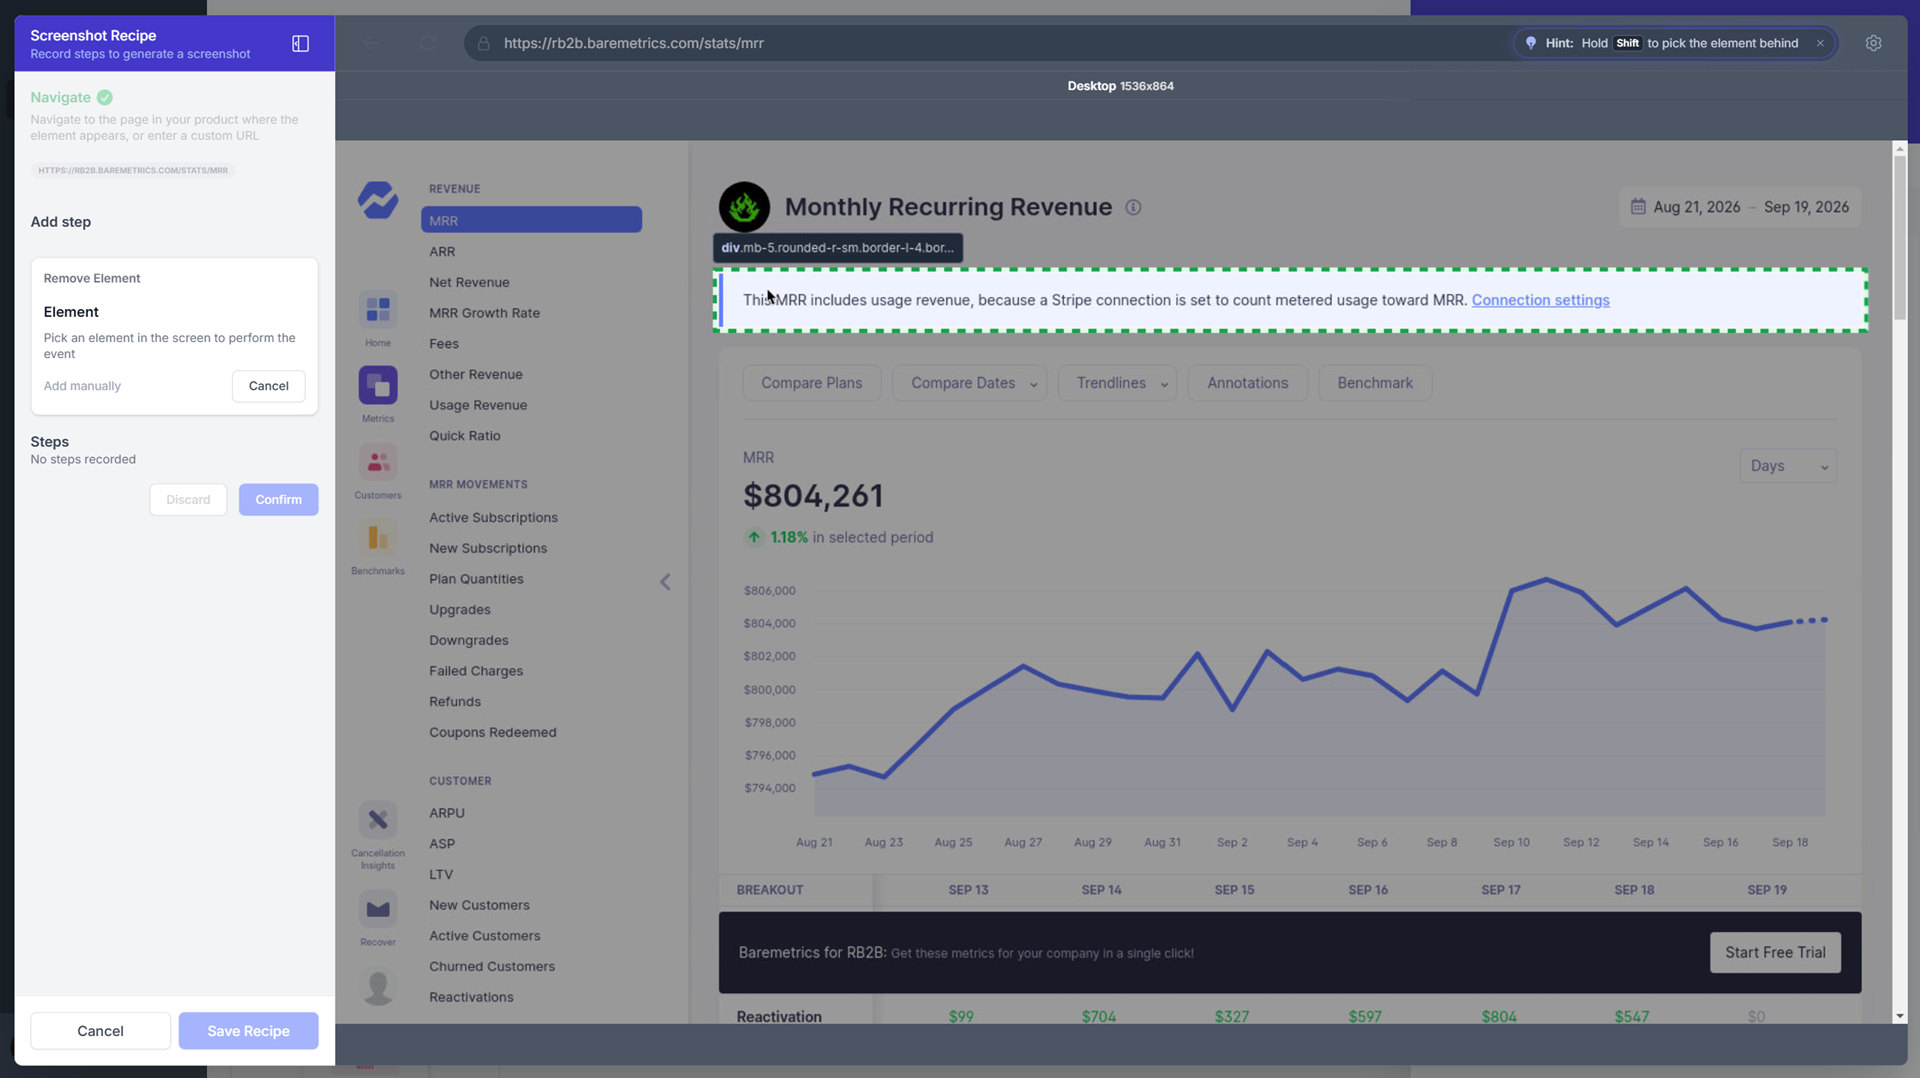Click the Discard steps button
1920x1078 pixels.
188,500
